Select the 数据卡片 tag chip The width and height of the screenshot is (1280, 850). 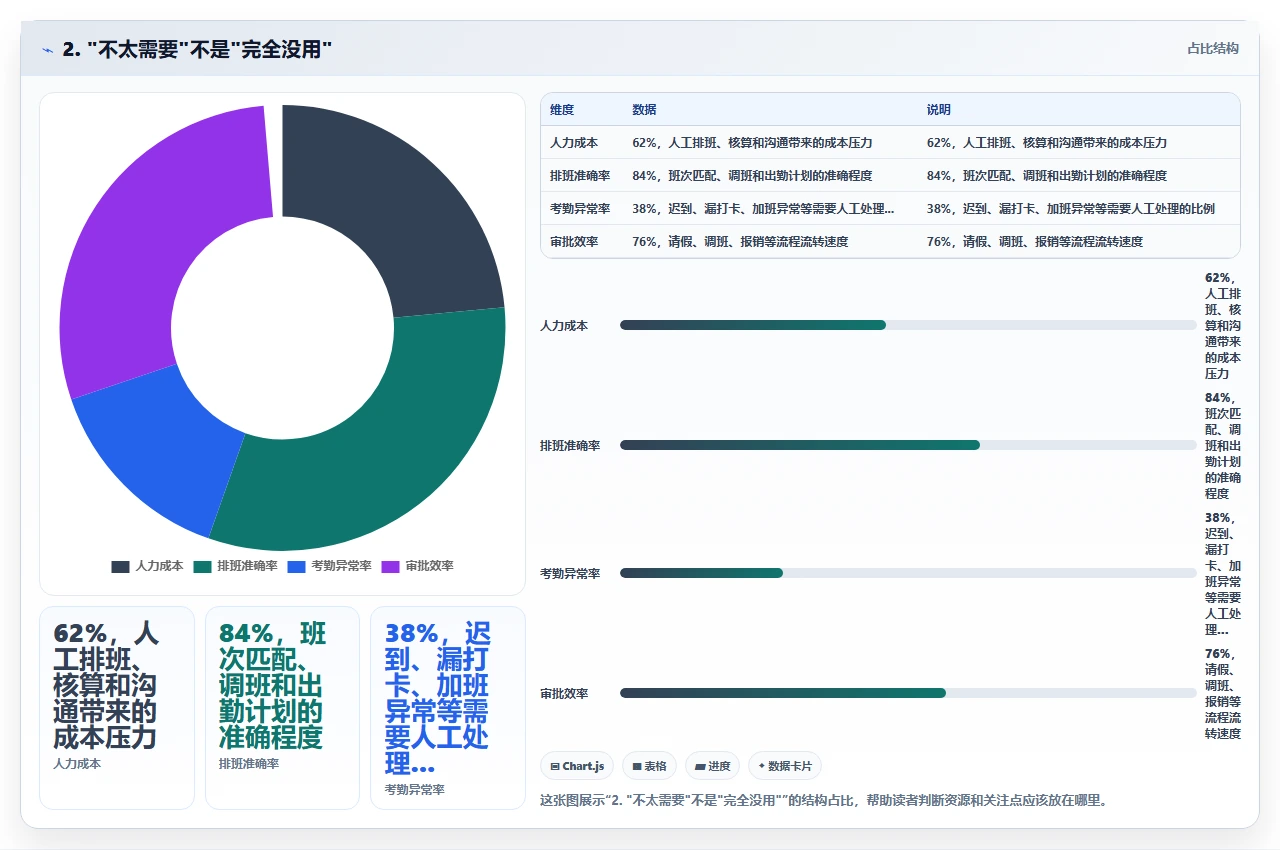[x=785, y=766]
